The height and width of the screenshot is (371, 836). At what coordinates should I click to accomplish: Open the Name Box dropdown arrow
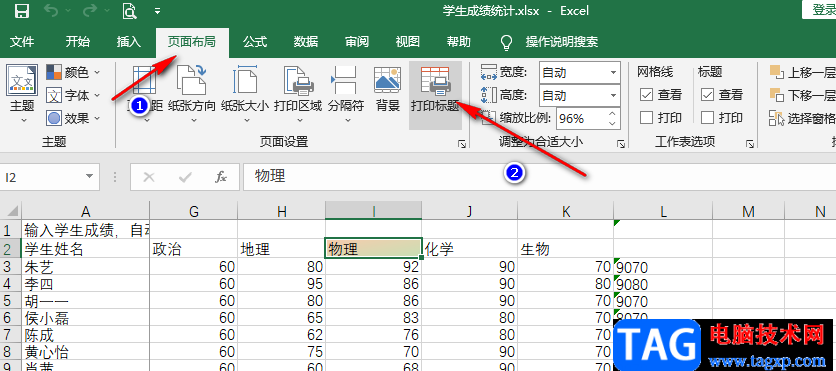pyautogui.click(x=89, y=177)
